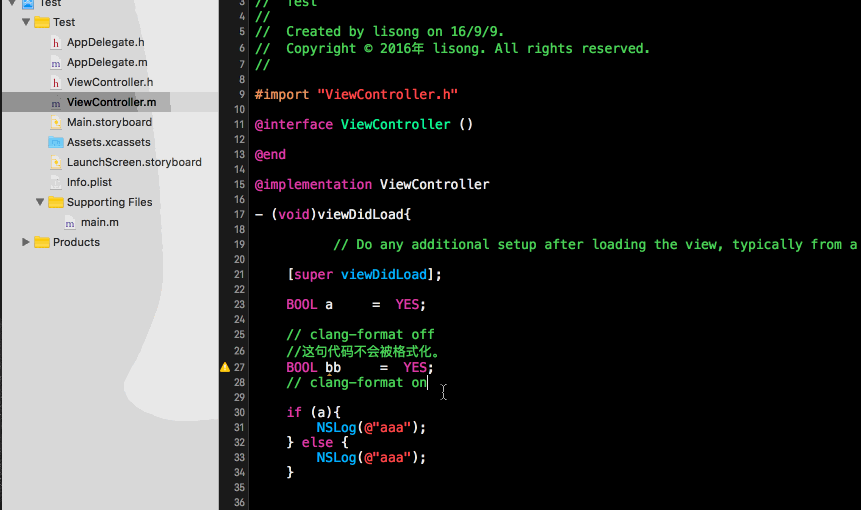Click the main.m source file icon

click(70, 222)
